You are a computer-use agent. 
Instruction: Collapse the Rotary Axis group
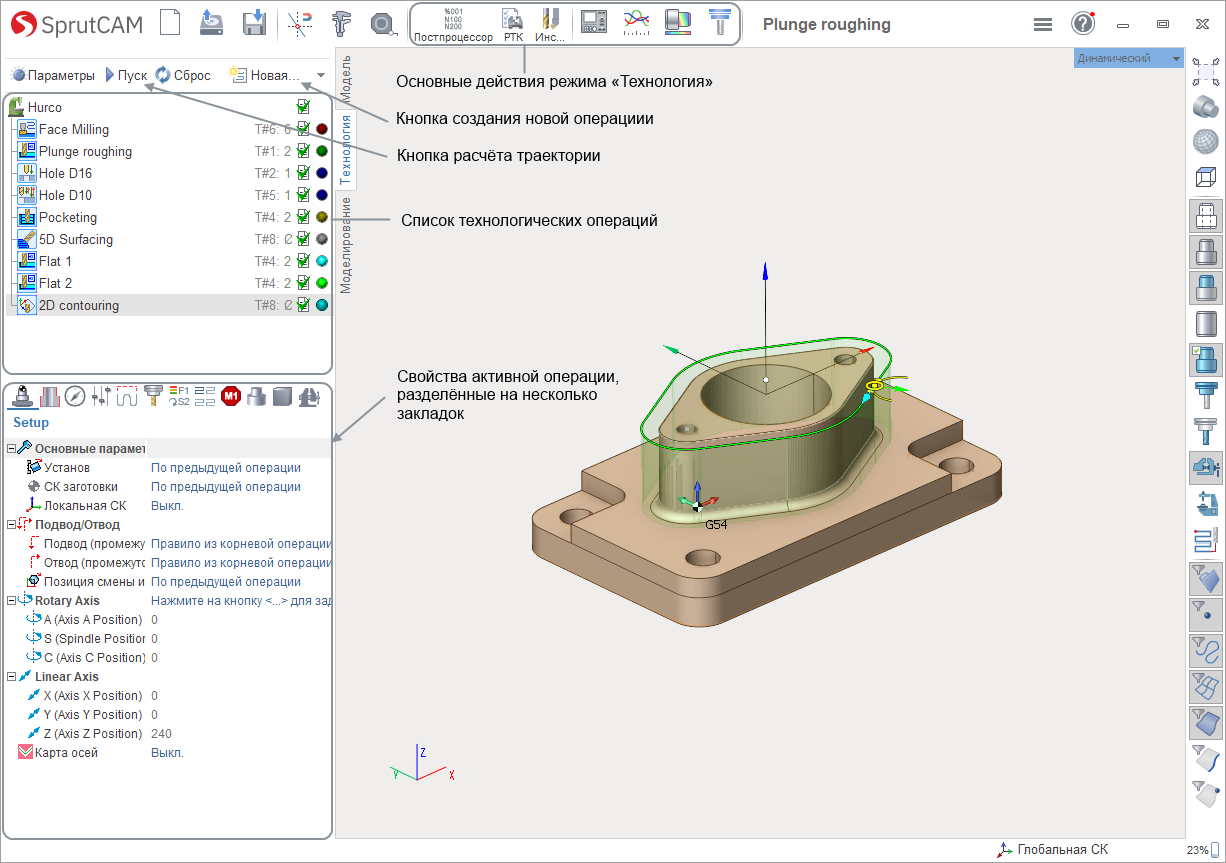(12, 601)
